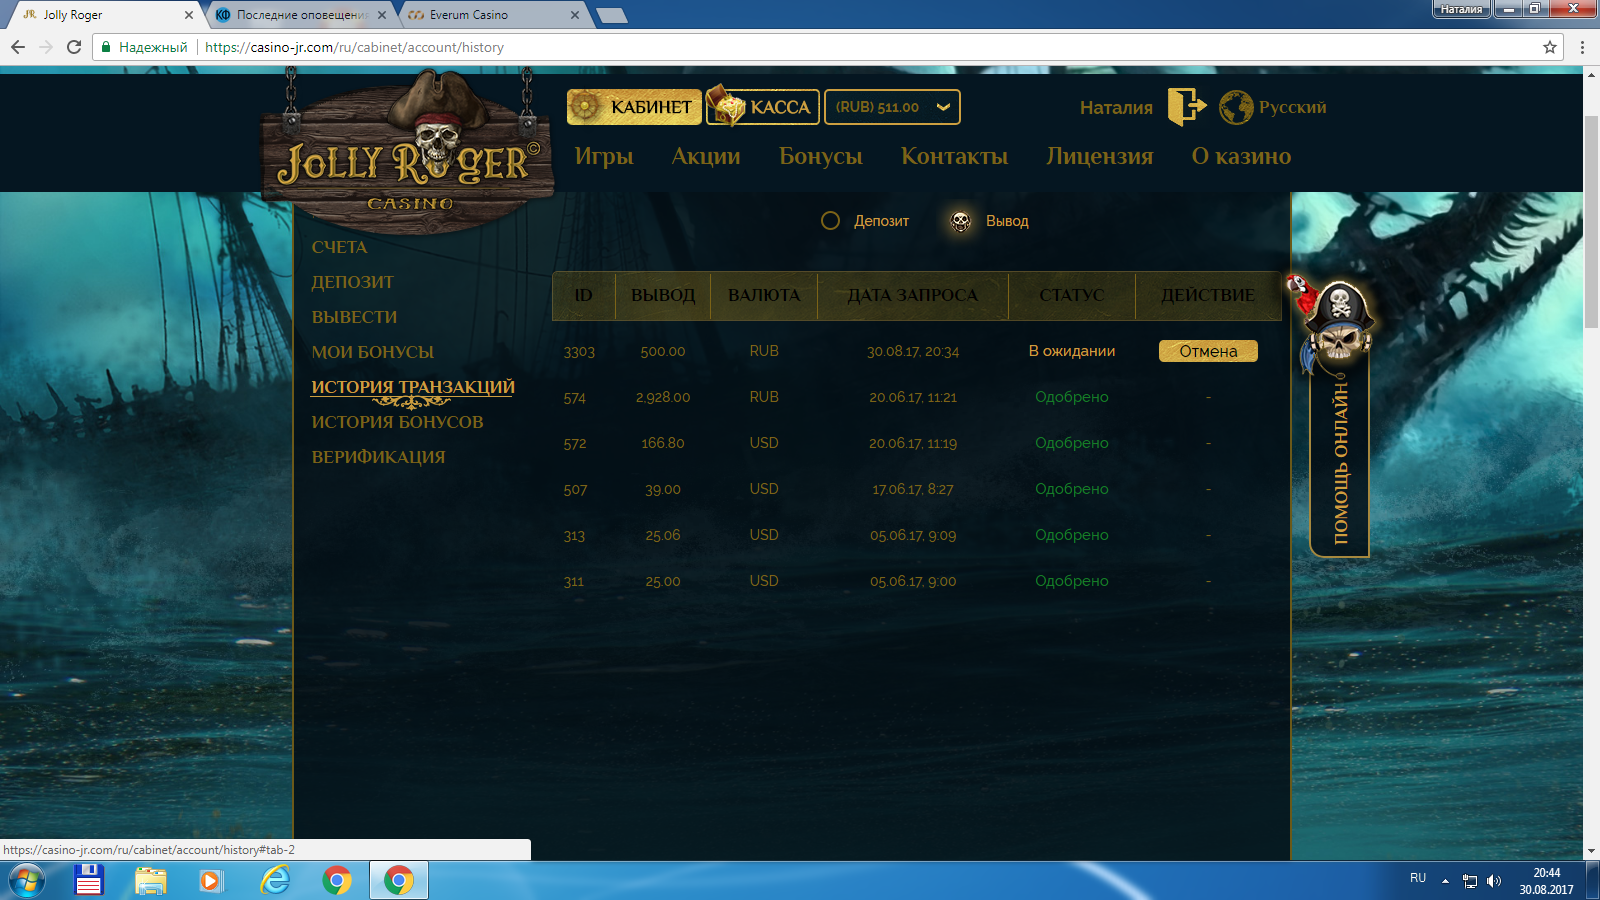Click the globe language icon
The width and height of the screenshot is (1600, 900).
point(1236,107)
